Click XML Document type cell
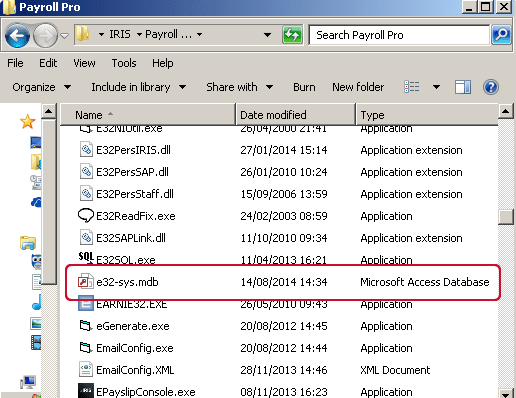This screenshot has height=398, width=516. click(395, 370)
